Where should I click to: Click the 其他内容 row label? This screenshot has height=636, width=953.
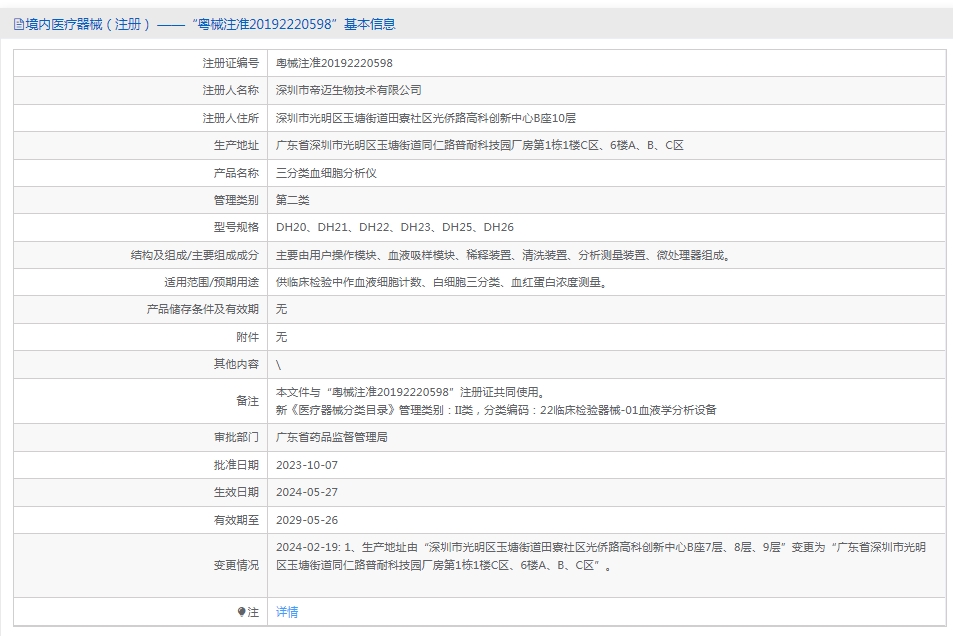tap(236, 364)
